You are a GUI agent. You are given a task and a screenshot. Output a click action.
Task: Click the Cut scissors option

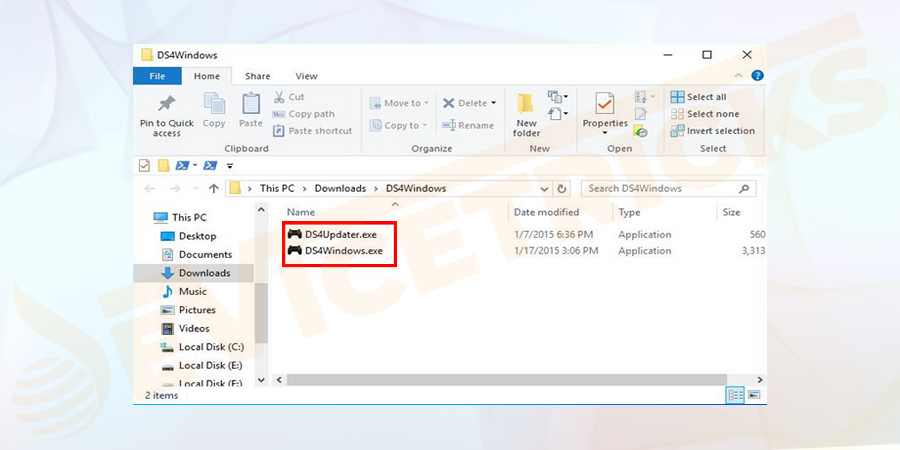pos(289,97)
